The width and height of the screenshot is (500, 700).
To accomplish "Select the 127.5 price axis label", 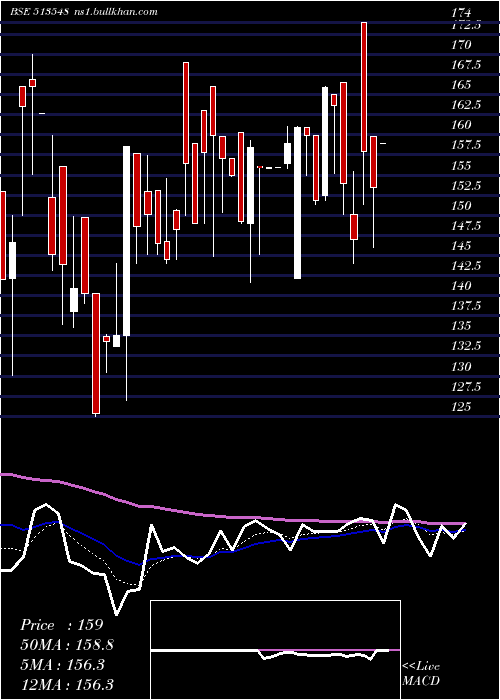I will click(466, 387).
